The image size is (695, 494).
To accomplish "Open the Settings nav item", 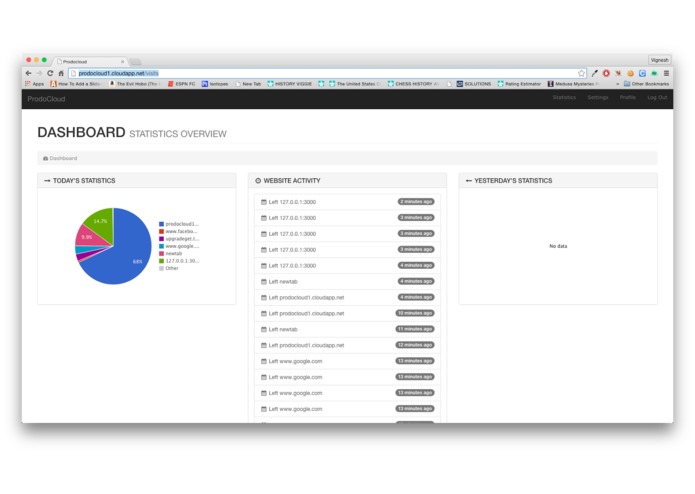I will coord(597,97).
